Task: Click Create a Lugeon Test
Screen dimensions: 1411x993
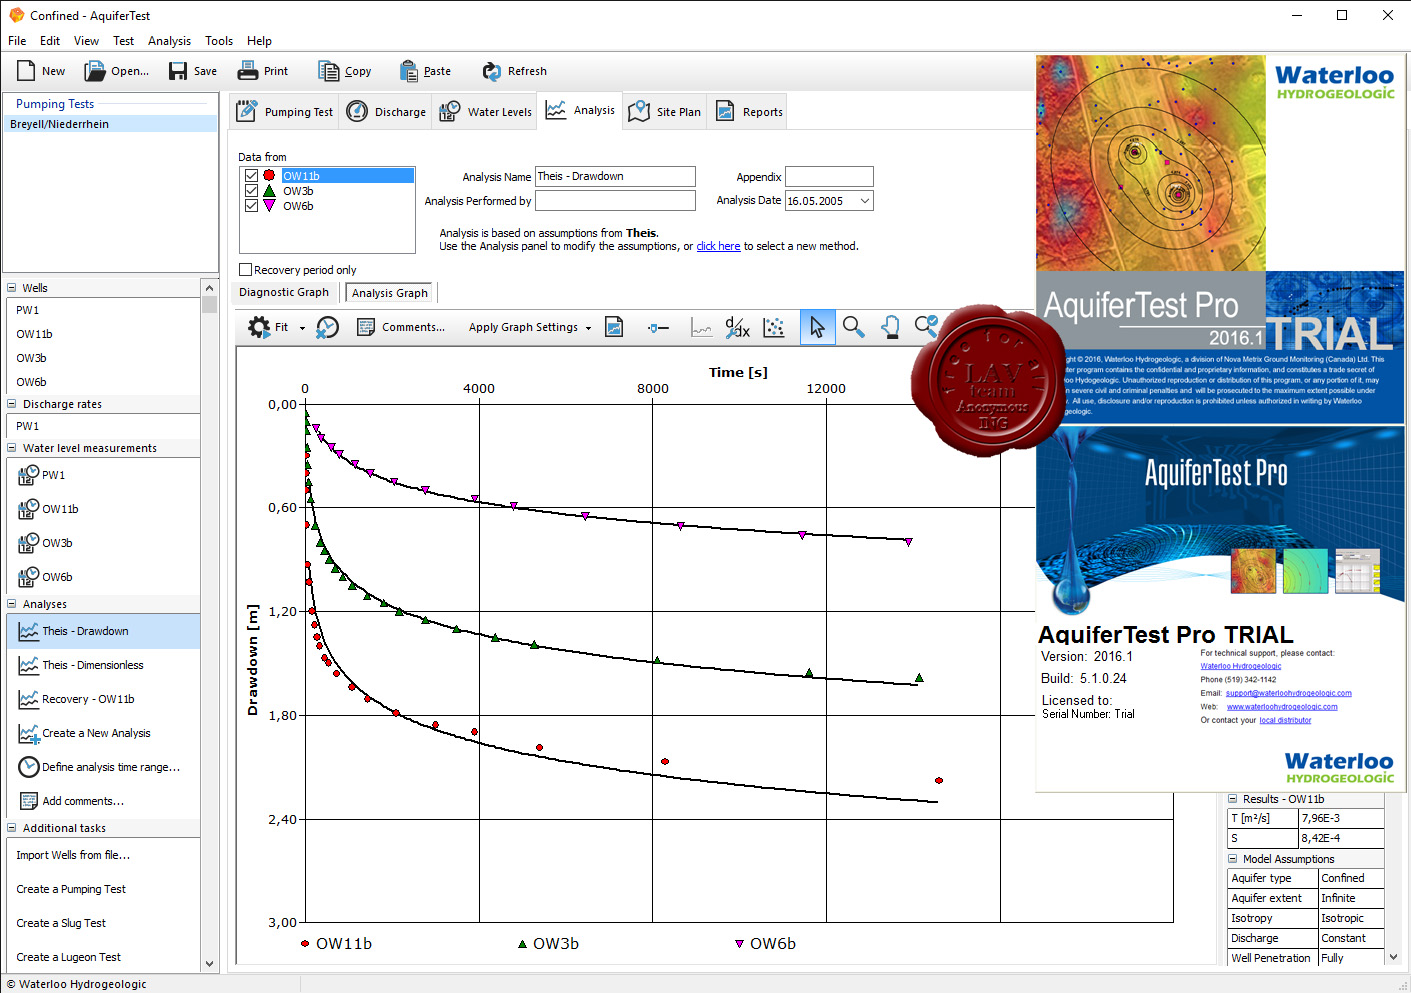Action: [68, 957]
